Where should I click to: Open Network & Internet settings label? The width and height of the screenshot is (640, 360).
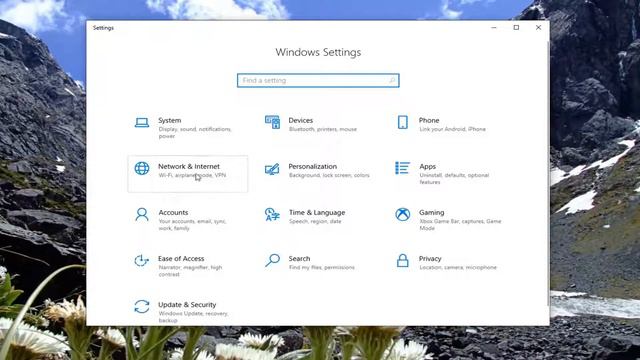tap(189, 167)
